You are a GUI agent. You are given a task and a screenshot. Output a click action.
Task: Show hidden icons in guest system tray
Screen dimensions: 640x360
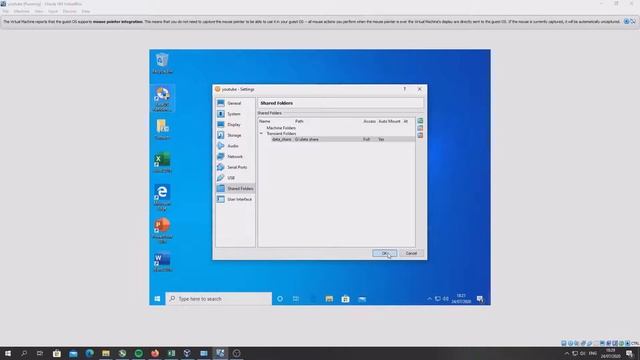(x=429, y=299)
